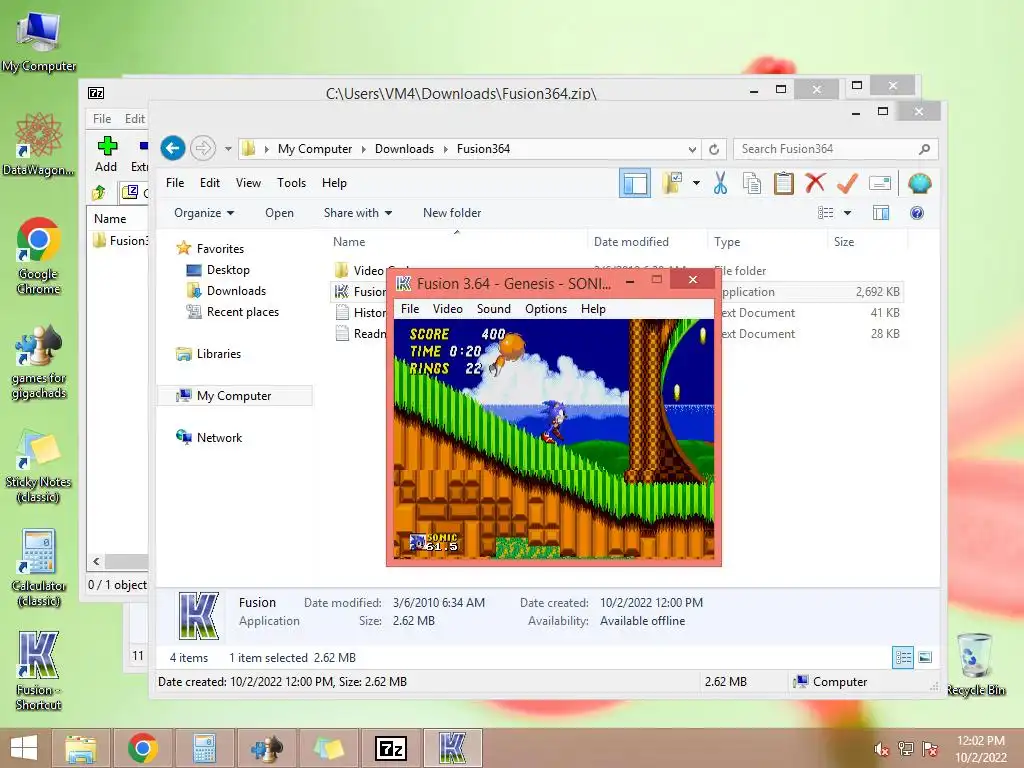Open the My Computer desktop icon

39,41
